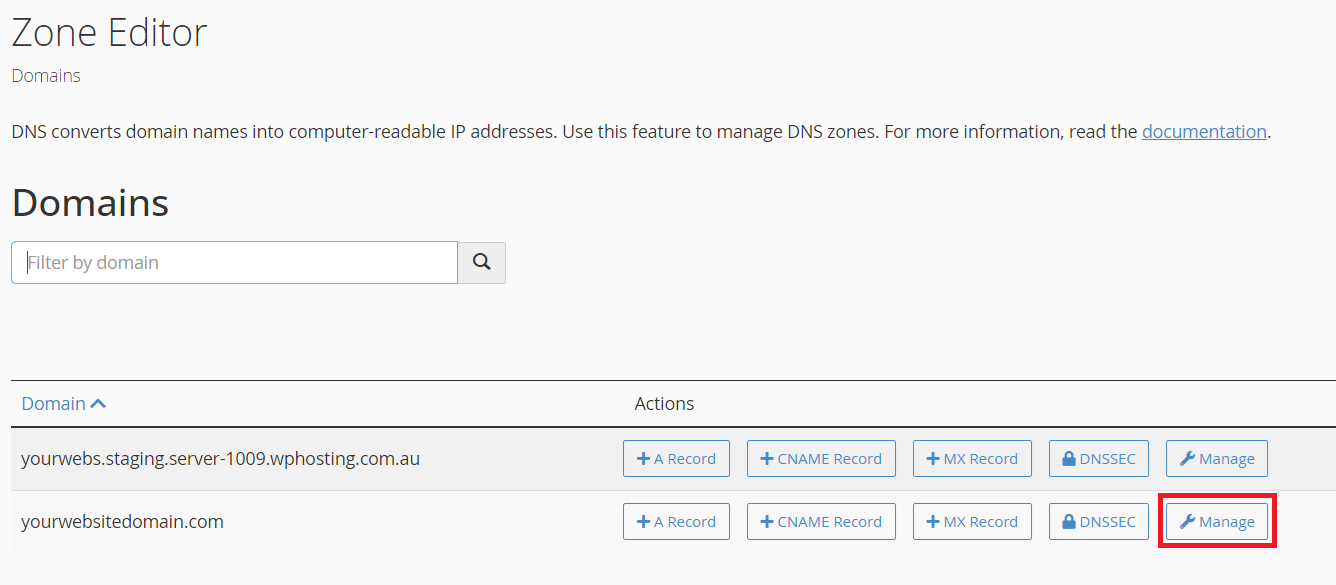The height and width of the screenshot is (585, 1336).
Task: Sort table by Domain column header
Action: point(54,404)
